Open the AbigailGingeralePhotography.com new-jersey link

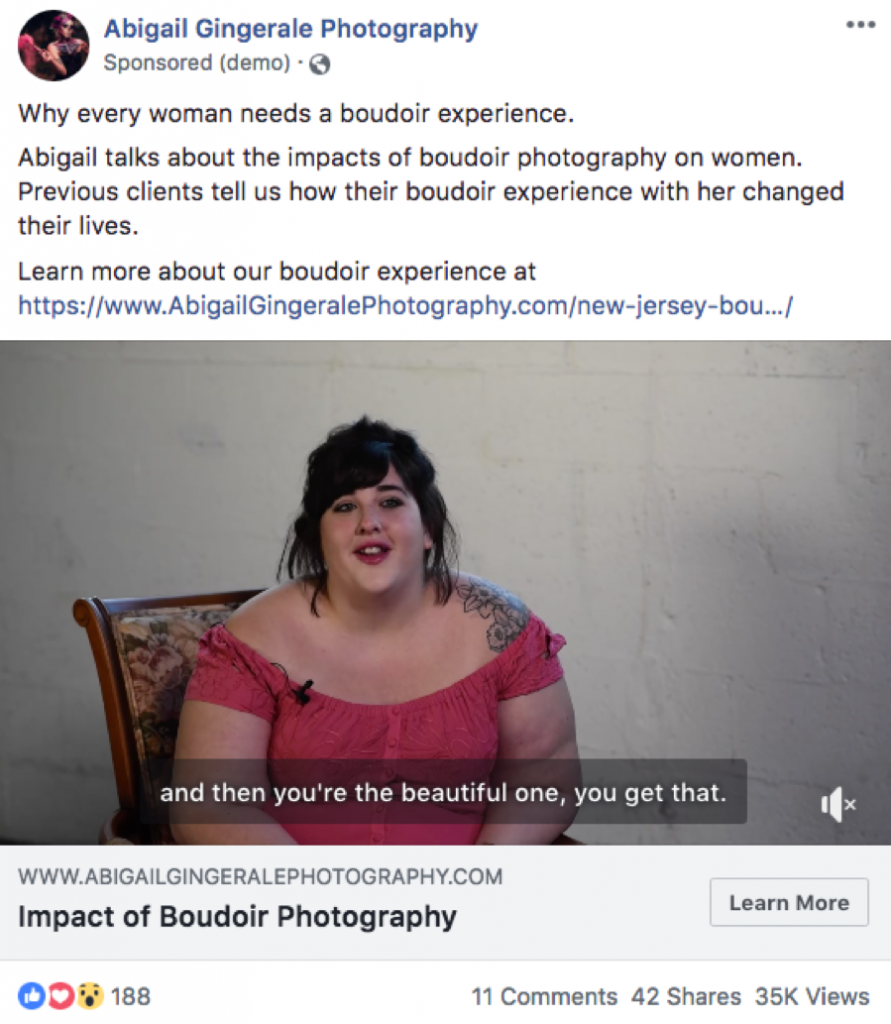click(405, 305)
